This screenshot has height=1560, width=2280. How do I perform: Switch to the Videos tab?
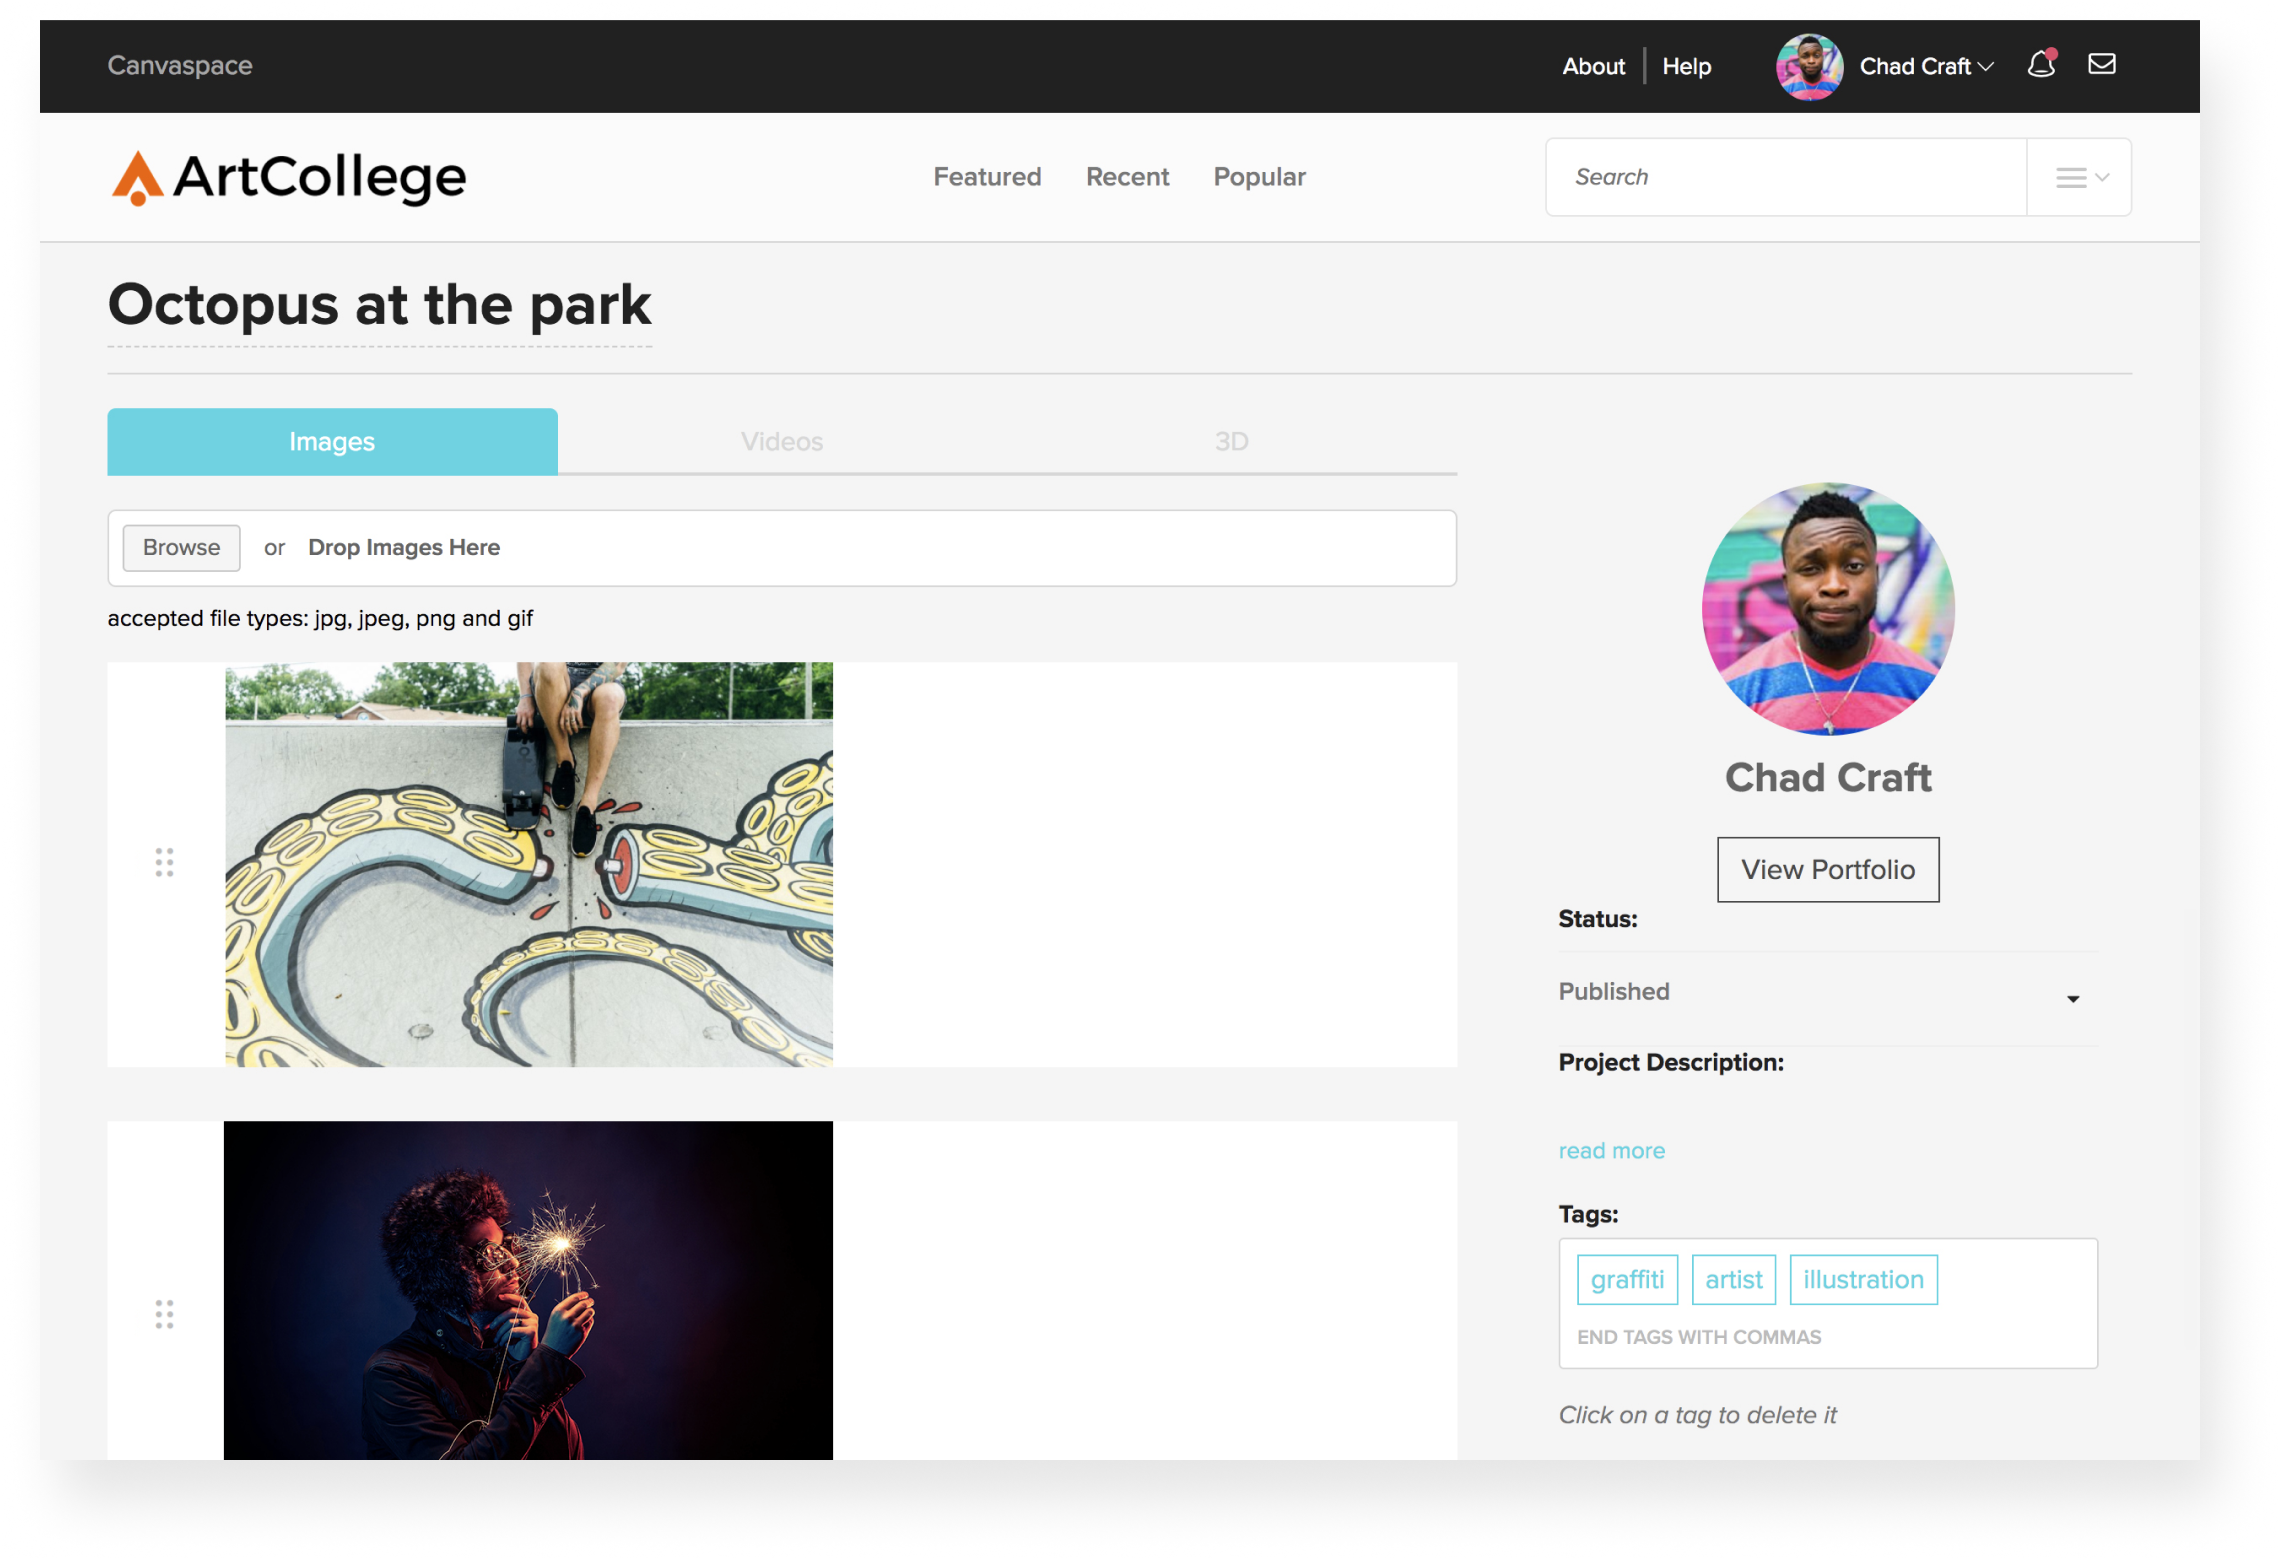click(x=782, y=441)
